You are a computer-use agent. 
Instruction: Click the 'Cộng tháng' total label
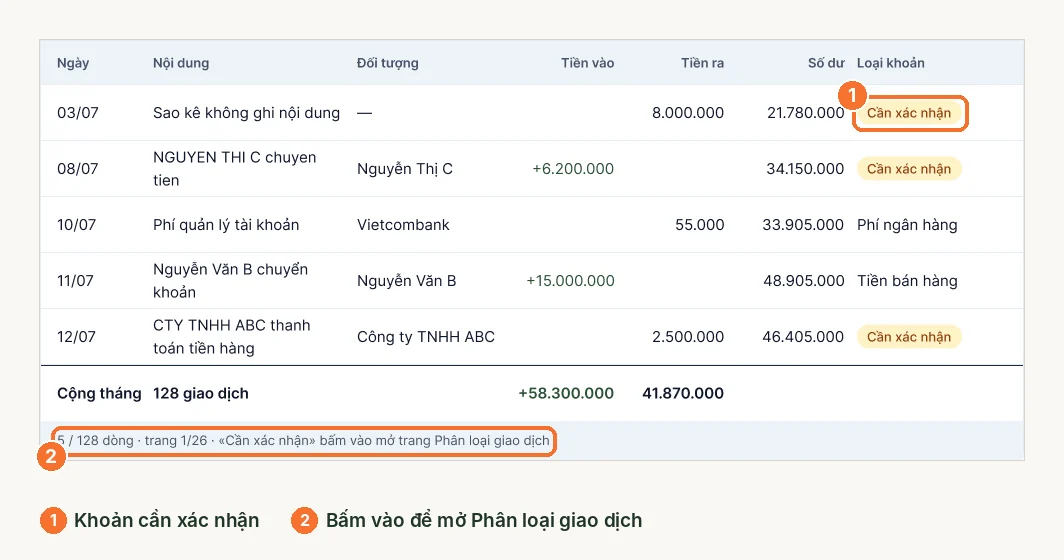(x=99, y=394)
